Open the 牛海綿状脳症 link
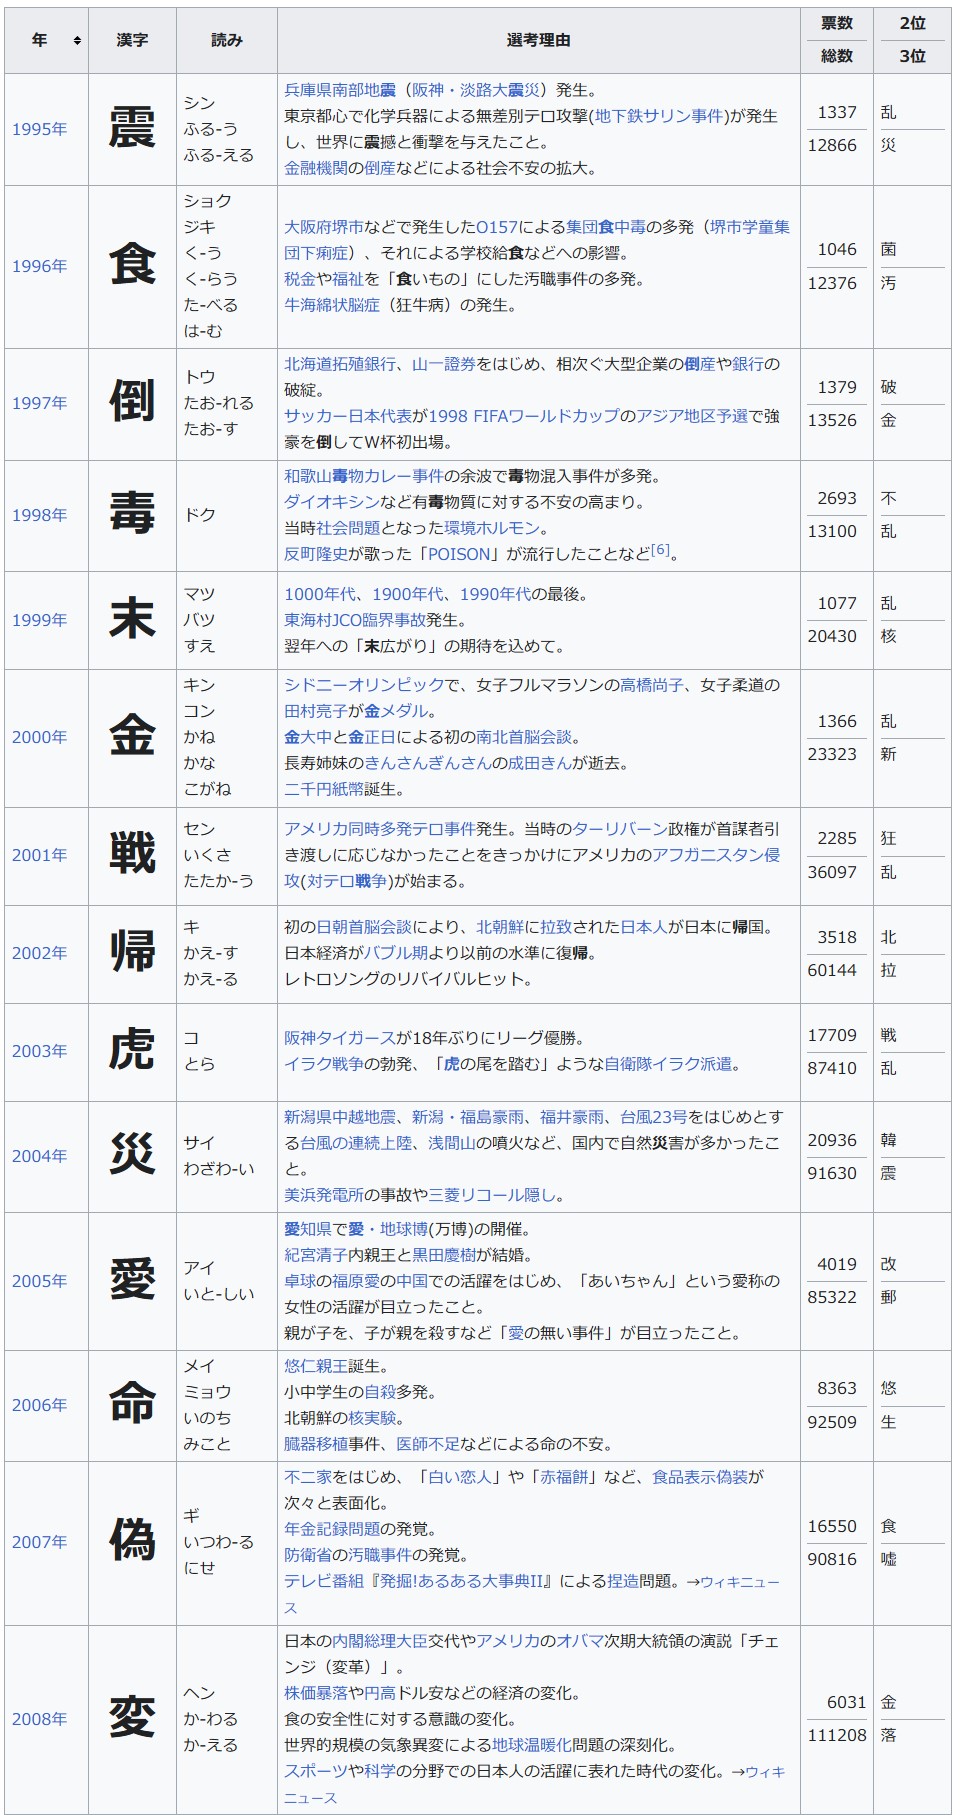964x1815 pixels. [332, 305]
